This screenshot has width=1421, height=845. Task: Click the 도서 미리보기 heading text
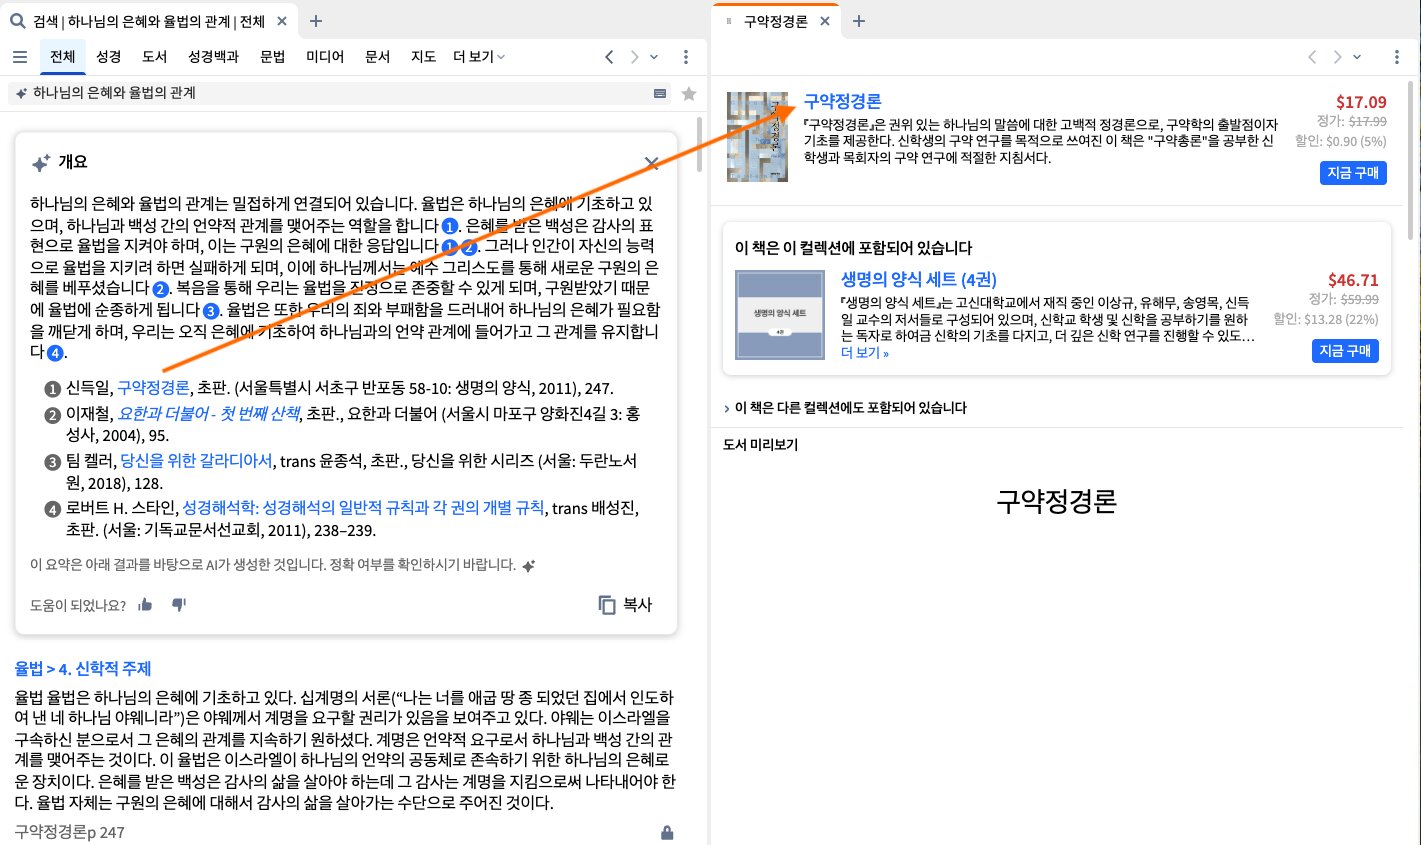pos(760,445)
